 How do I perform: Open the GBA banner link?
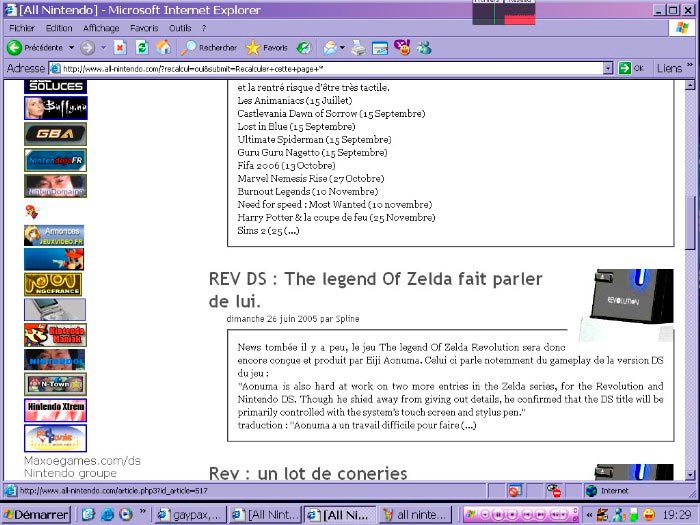(x=55, y=134)
